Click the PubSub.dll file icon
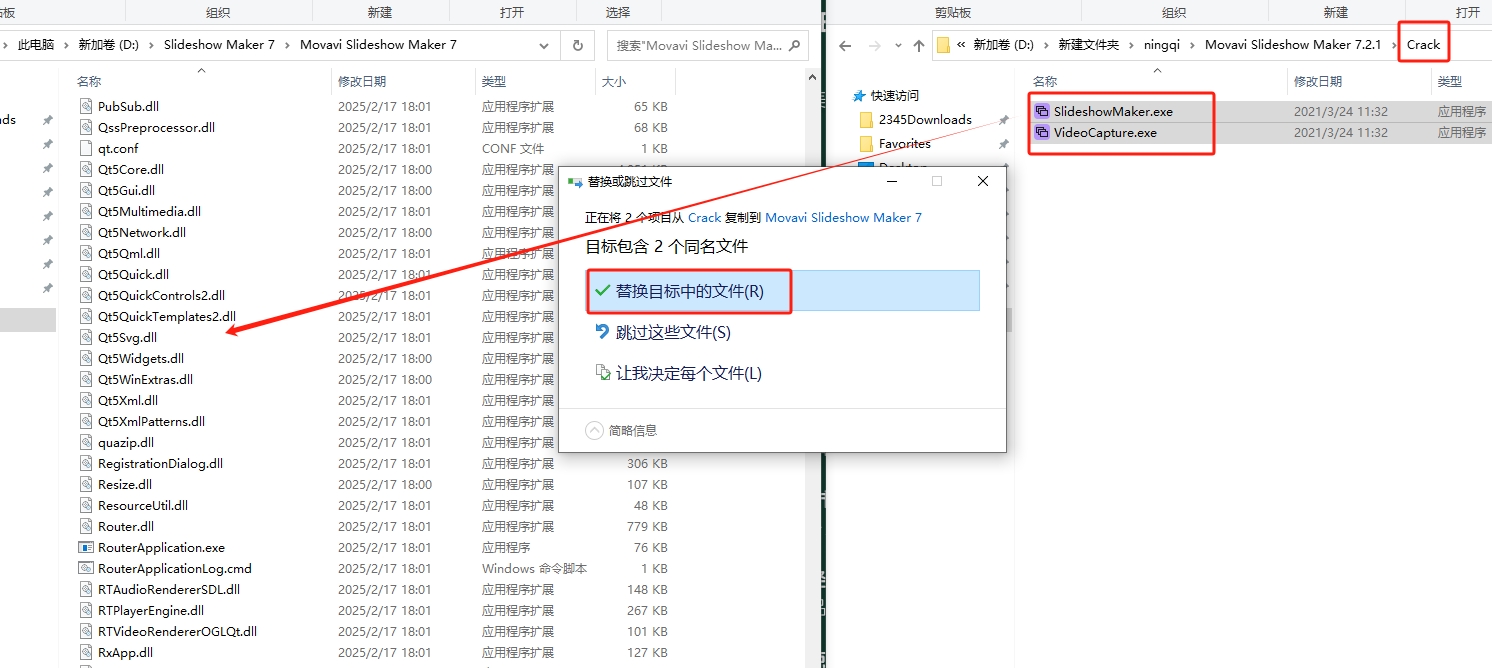This screenshot has height=668, width=1492. point(86,106)
